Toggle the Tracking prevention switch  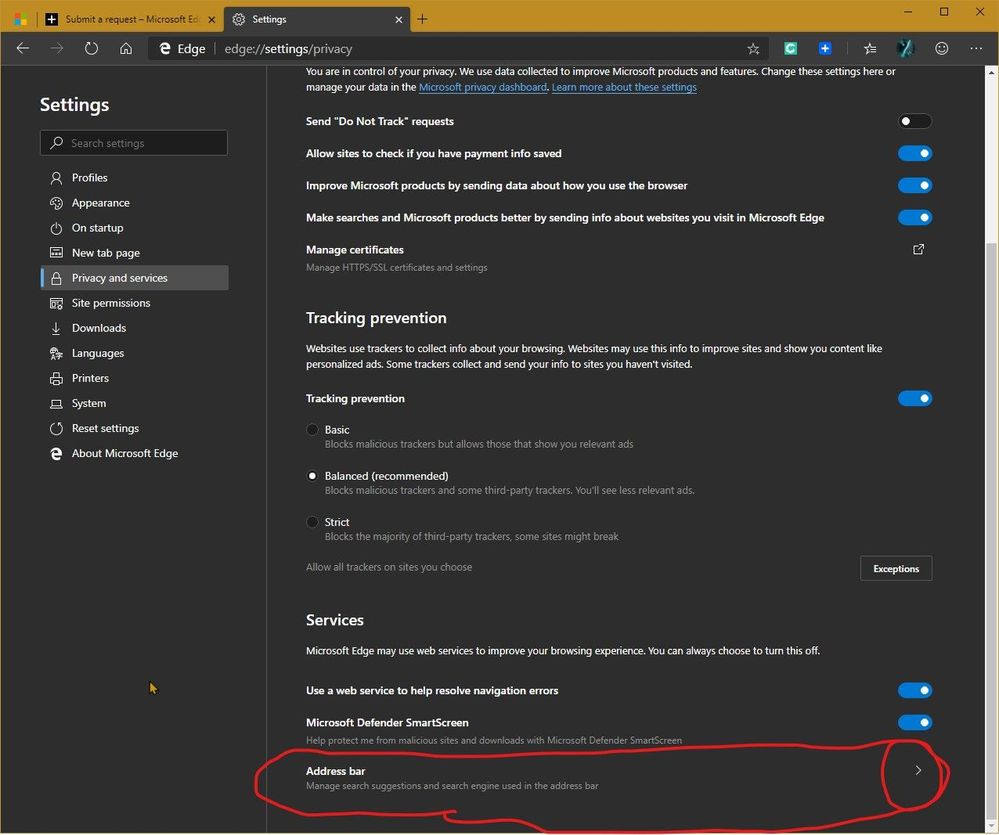(x=915, y=399)
